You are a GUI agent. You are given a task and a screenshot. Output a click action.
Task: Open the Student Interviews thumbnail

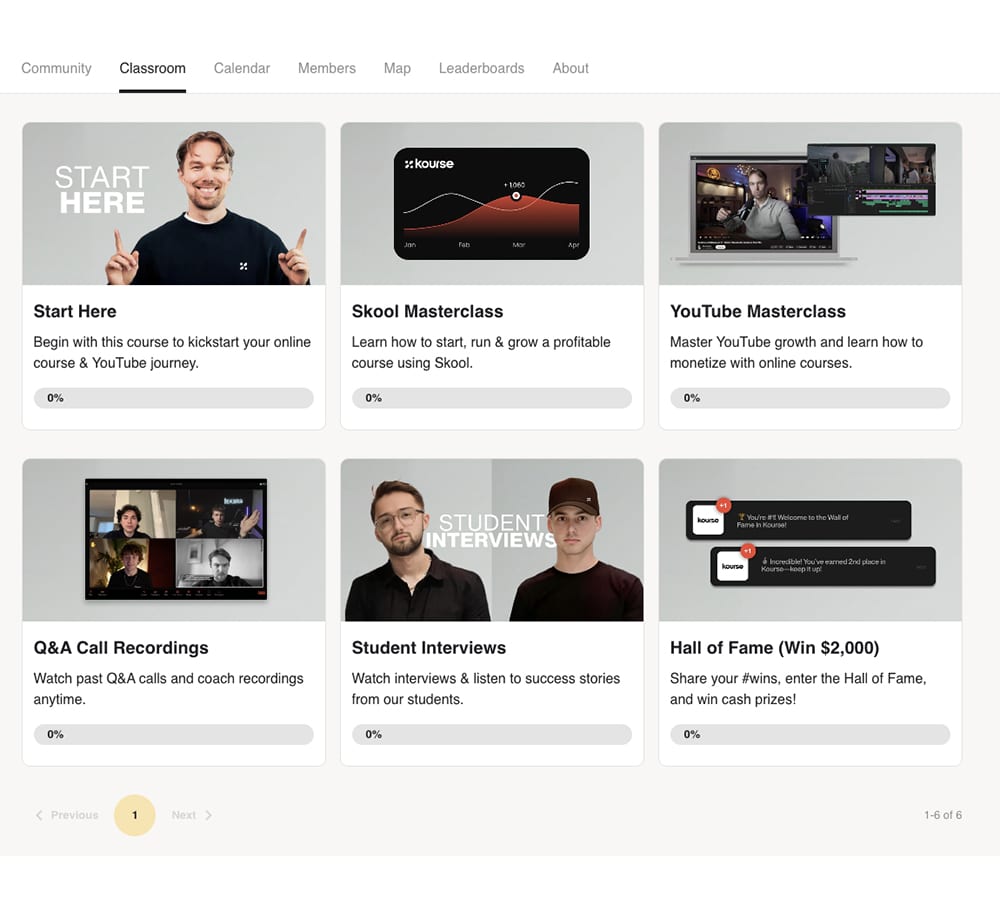492,540
